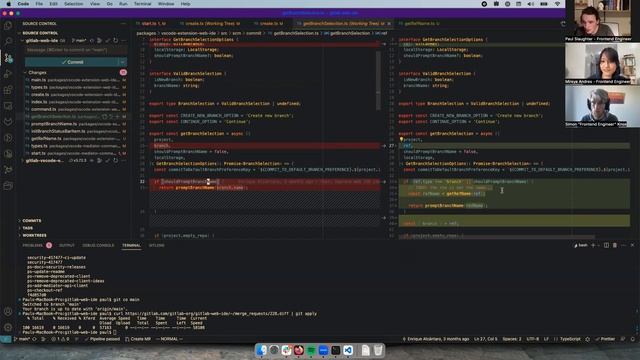Click the Commit button
Screen dimensions: 640x360
click(x=72, y=62)
